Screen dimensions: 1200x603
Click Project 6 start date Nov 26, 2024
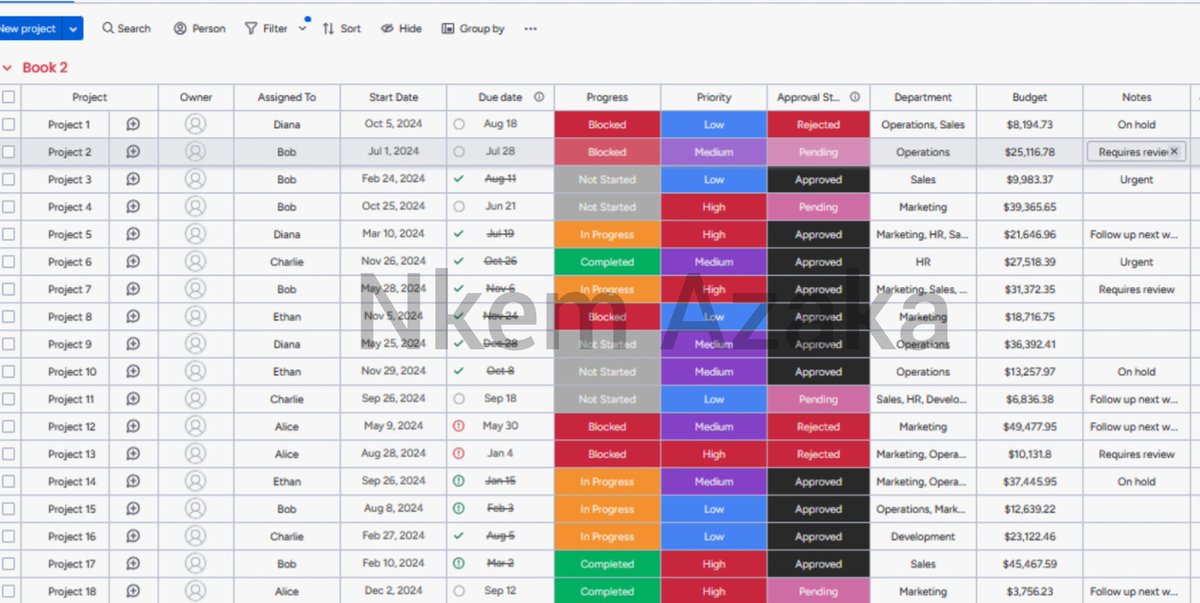pos(394,261)
